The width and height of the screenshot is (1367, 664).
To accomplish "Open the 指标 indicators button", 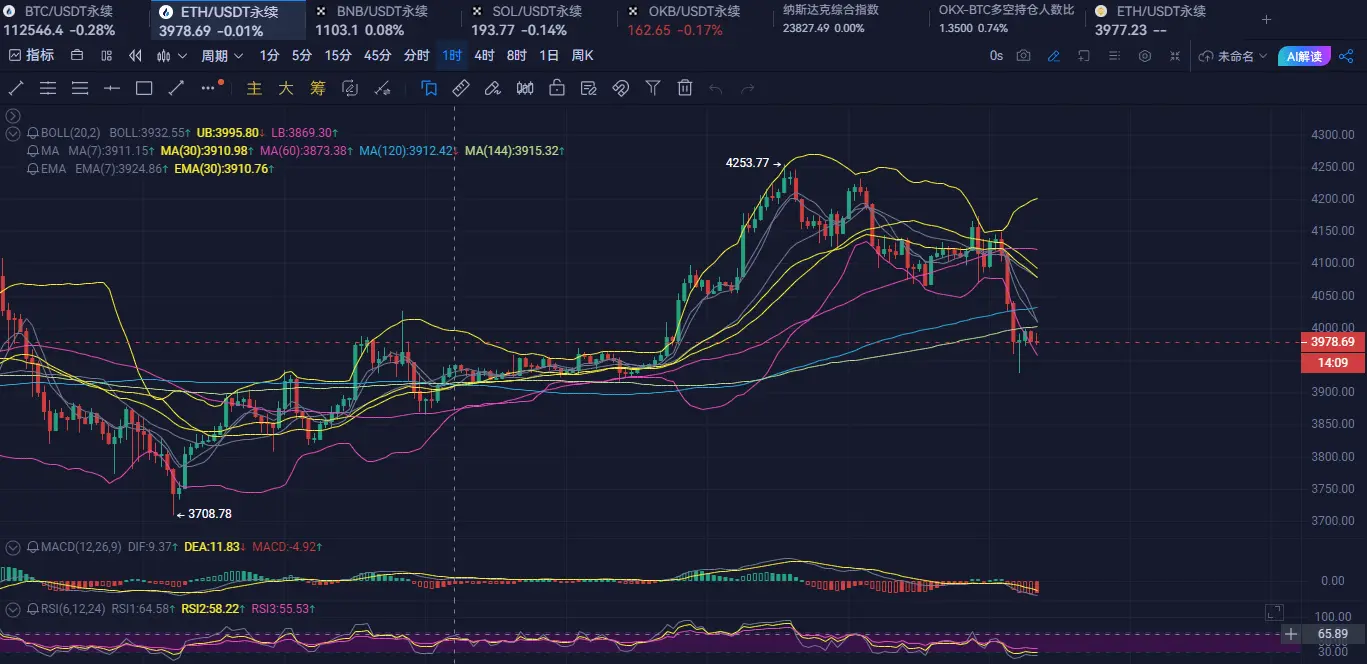I will point(31,56).
